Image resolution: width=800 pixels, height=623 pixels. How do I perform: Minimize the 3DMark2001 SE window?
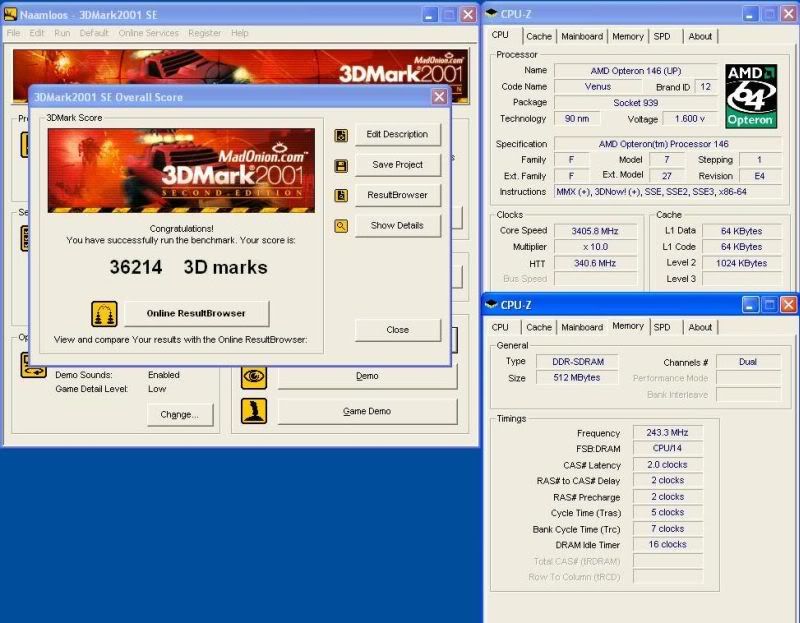pyautogui.click(x=430, y=14)
